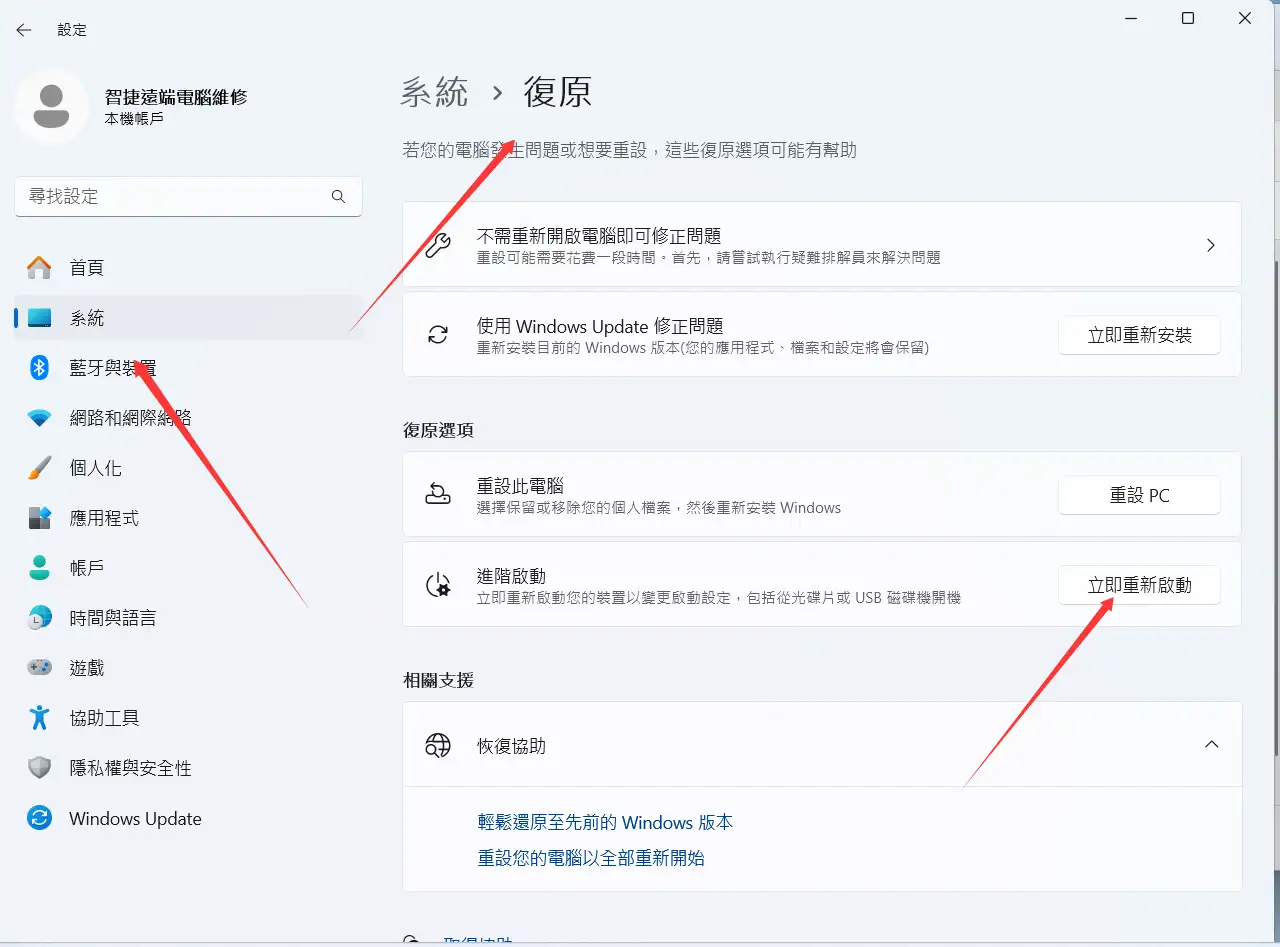Click the wrench icon of troubleshoot row
This screenshot has width=1280, height=947.
438,245
